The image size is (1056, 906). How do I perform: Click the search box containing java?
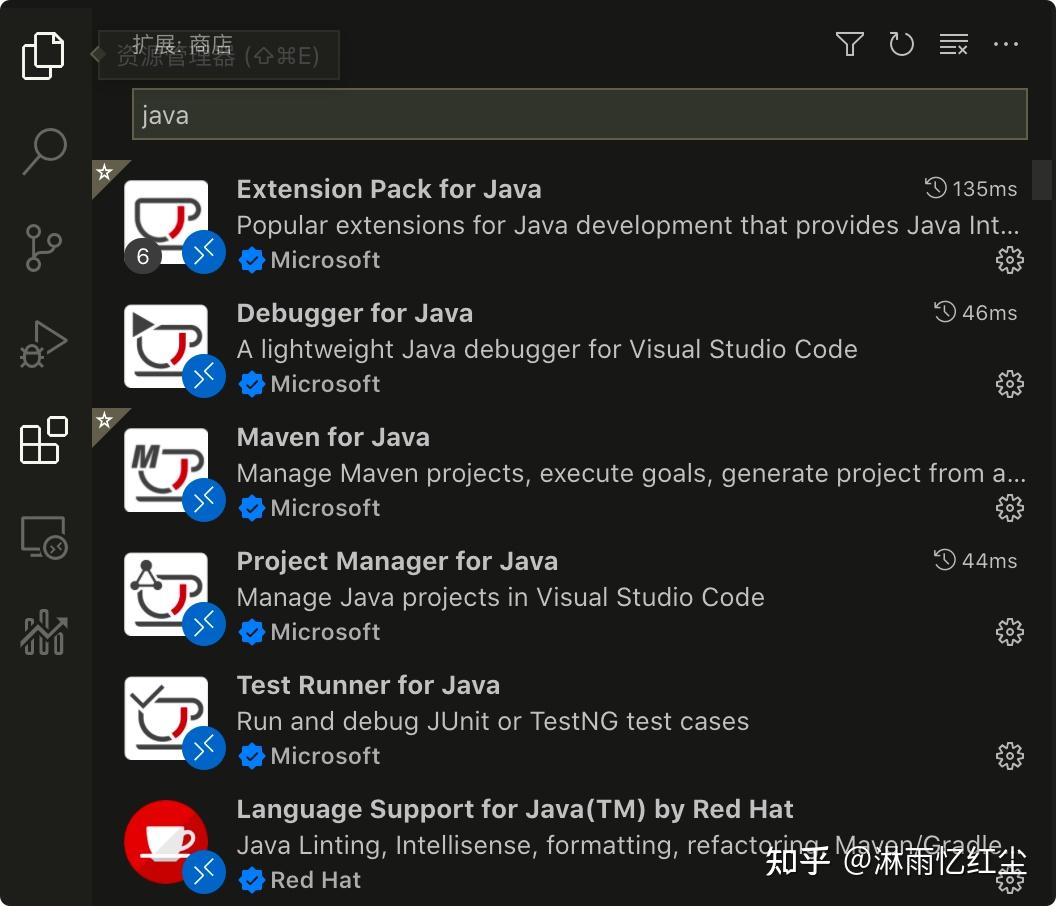[580, 114]
